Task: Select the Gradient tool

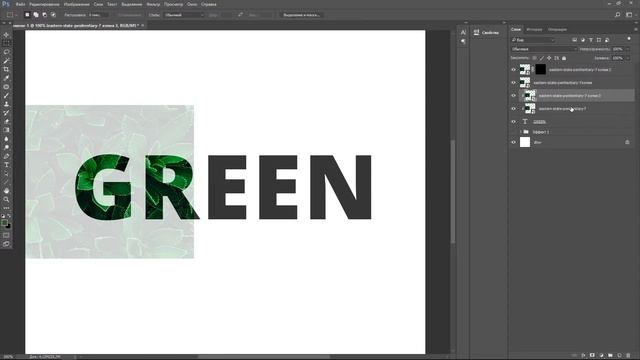Action: [x=6, y=130]
